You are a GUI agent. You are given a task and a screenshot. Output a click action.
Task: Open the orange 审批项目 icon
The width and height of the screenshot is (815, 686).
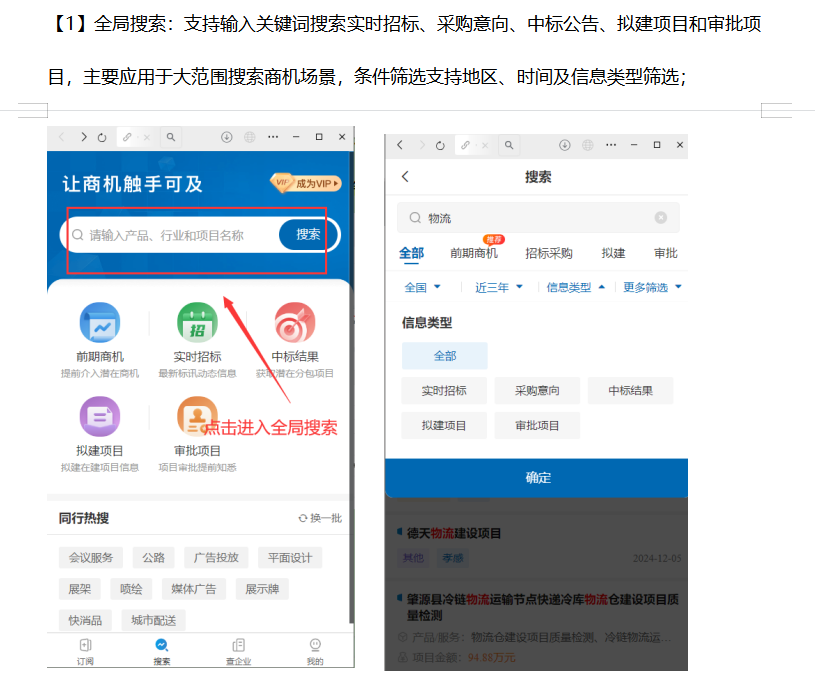197,417
